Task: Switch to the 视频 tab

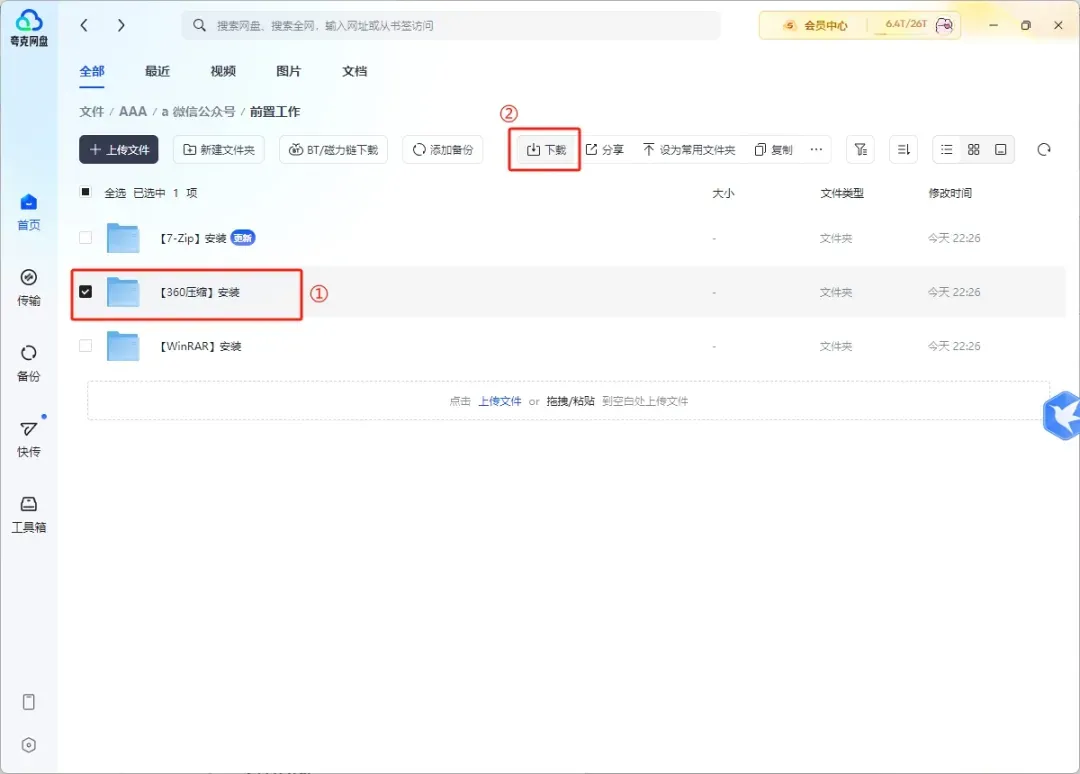Action: coord(222,71)
